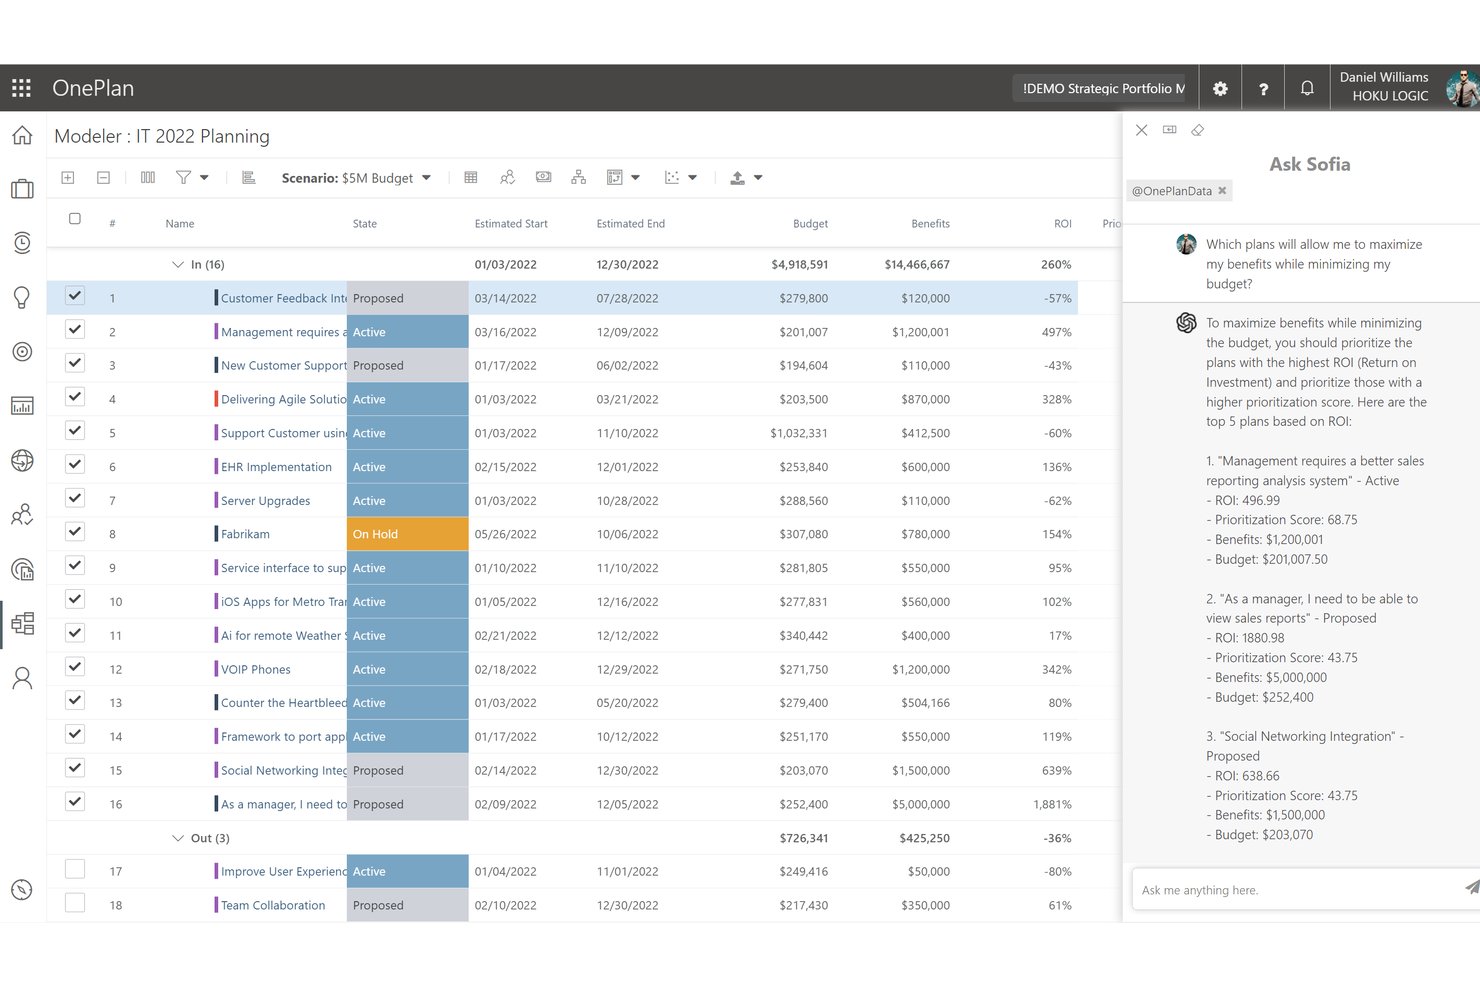Open the notifications bell icon
1480x987 pixels.
pos(1307,89)
